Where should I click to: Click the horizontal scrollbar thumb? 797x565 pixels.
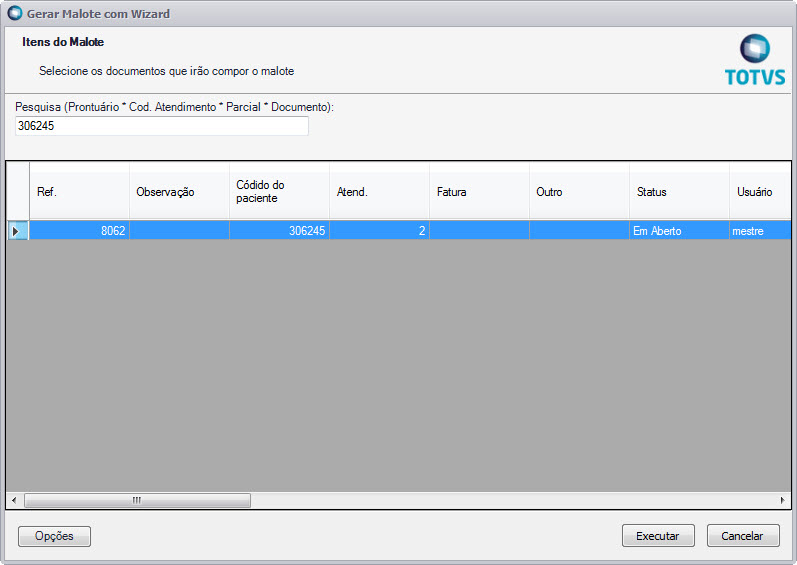pyautogui.click(x=137, y=500)
